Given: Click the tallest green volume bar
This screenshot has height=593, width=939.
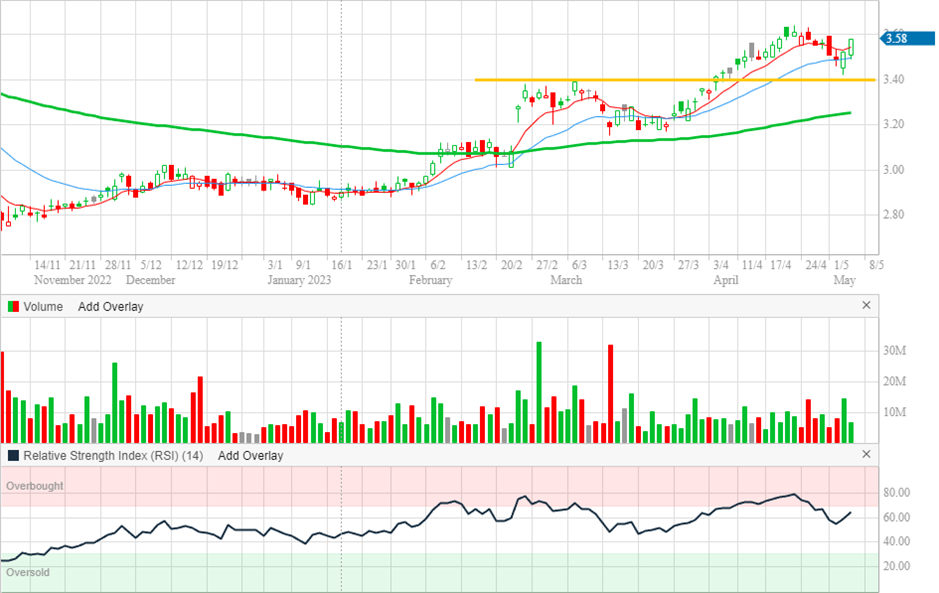Looking at the screenshot, I should pyautogui.click(x=538, y=392).
